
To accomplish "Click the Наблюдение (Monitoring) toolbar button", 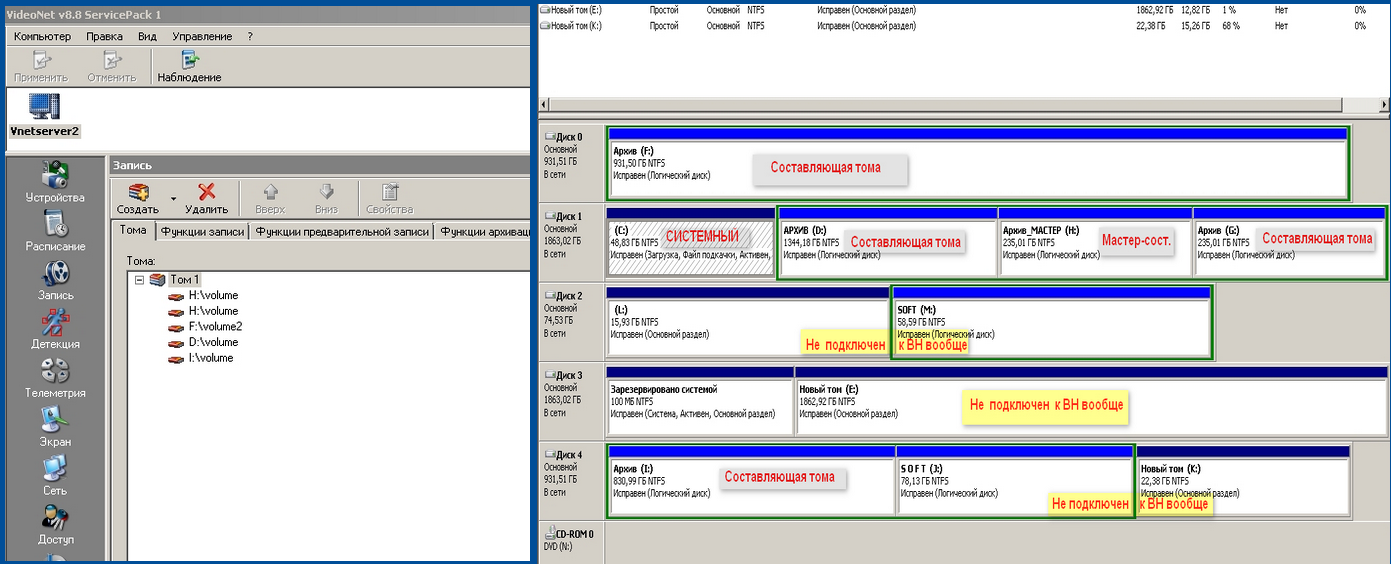I will (x=189, y=66).
